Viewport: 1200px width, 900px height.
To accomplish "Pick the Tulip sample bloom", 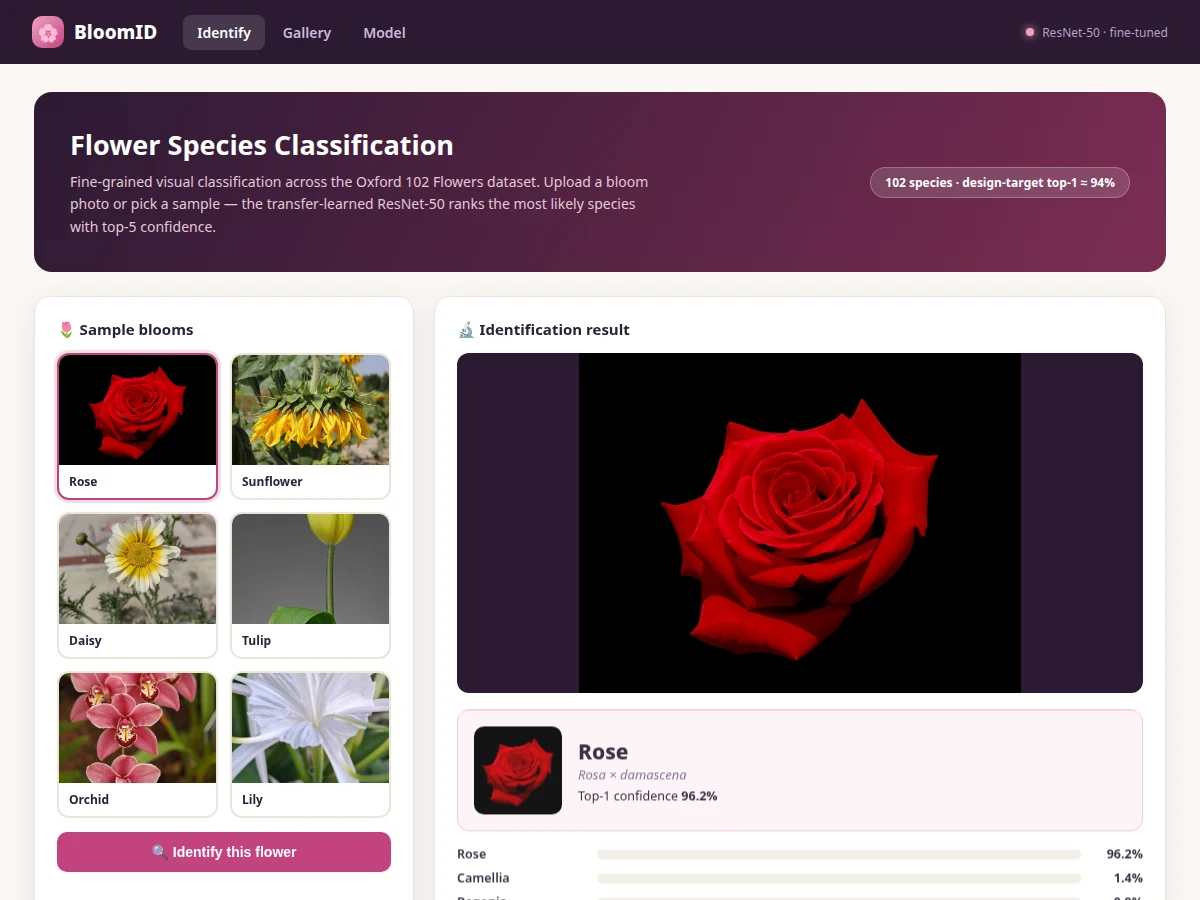I will 310,585.
